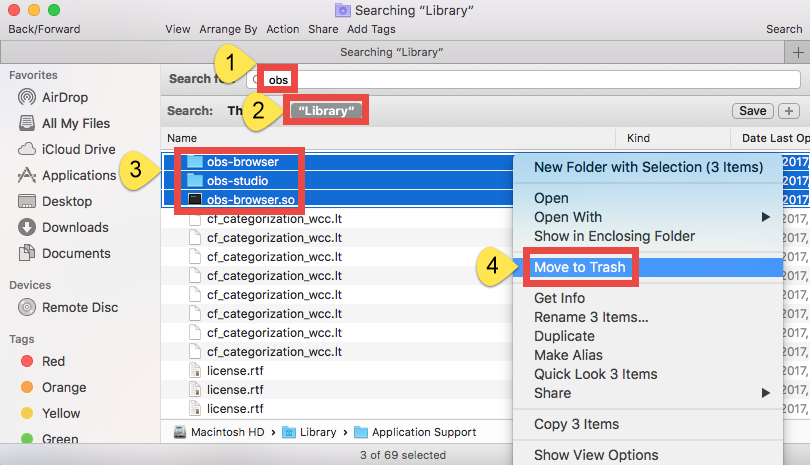Sort by Date Last Opened column
The image size is (810, 465).
pos(770,138)
